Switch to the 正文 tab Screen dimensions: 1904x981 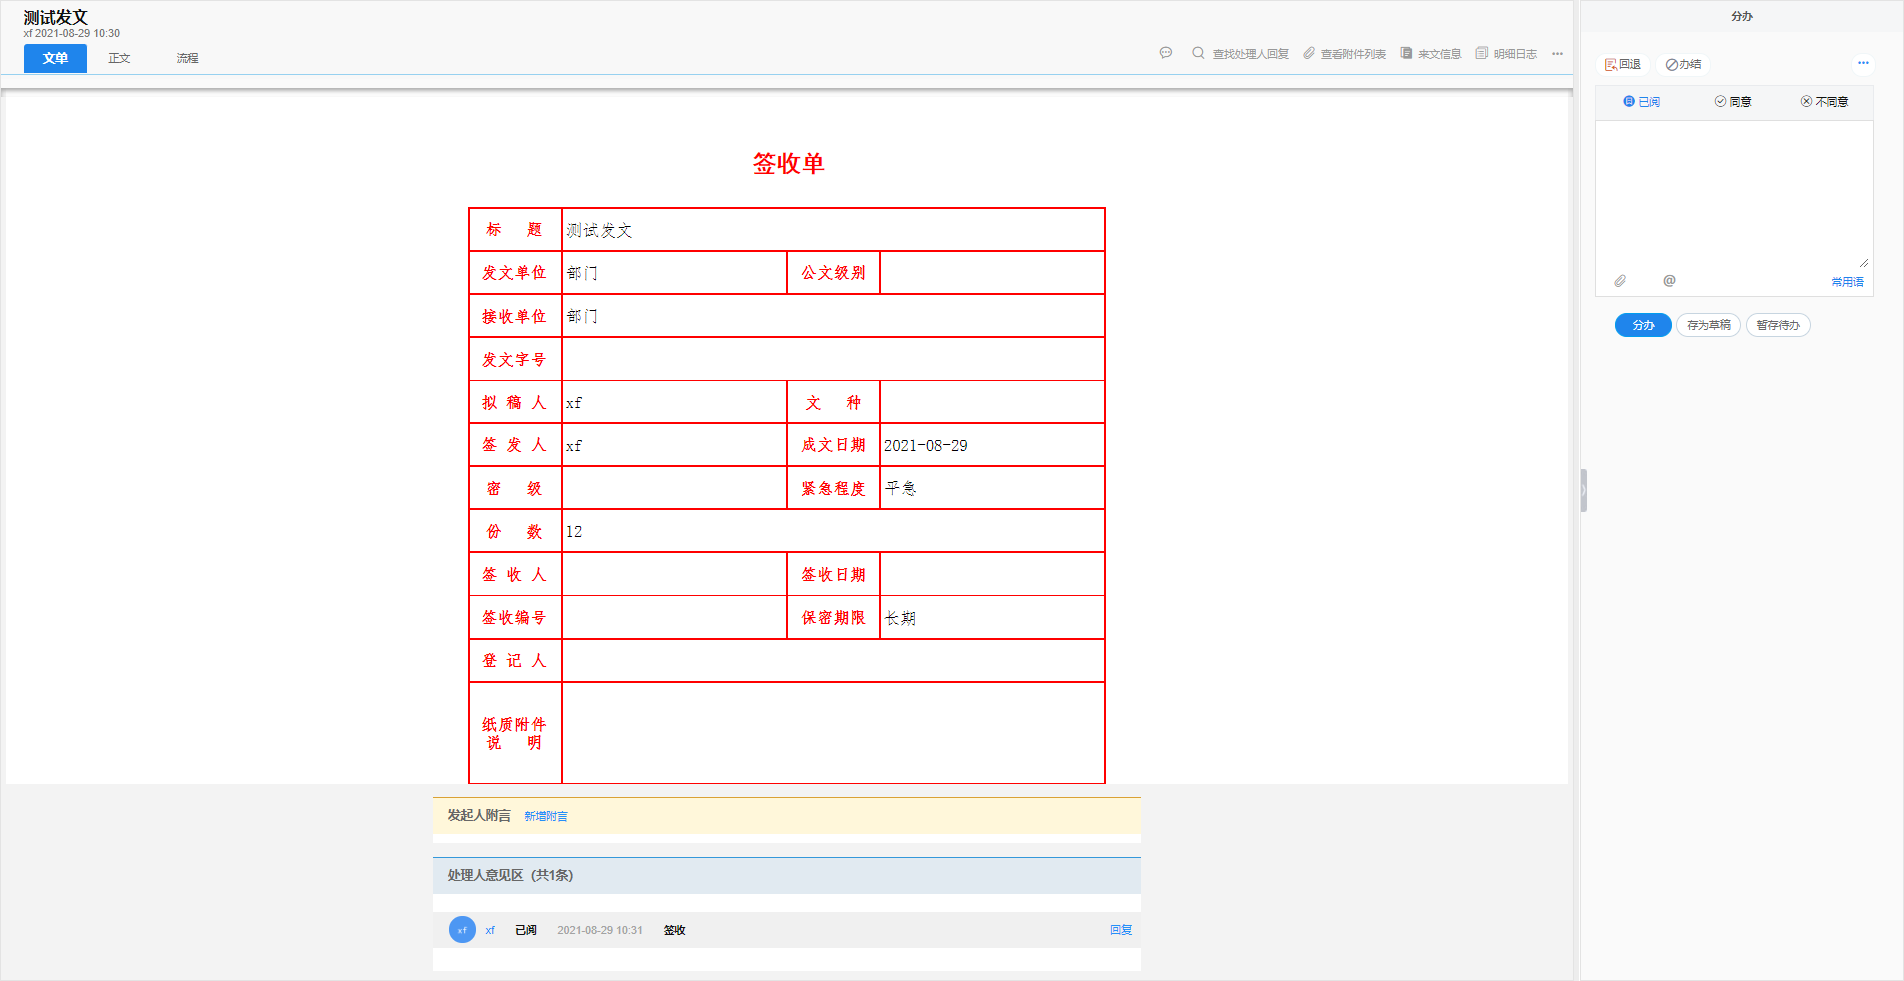coord(119,58)
